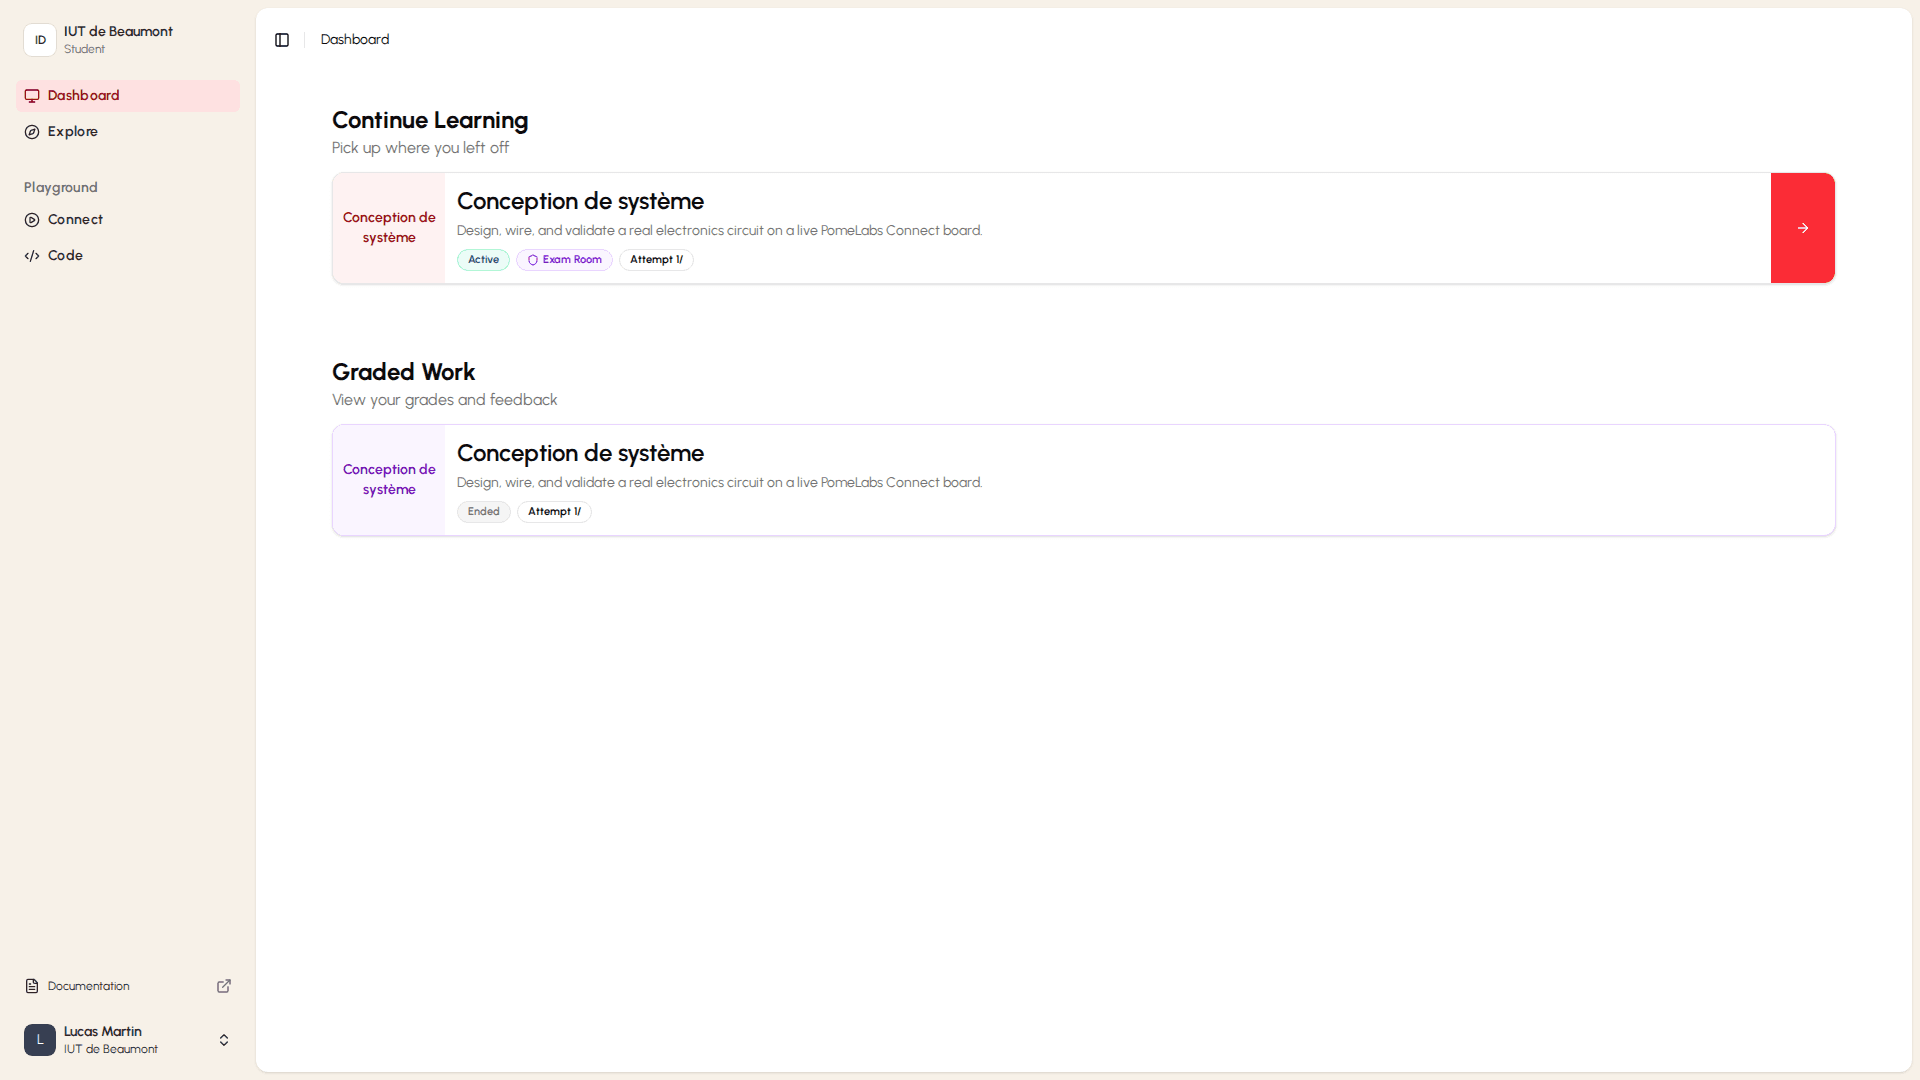Open the IUT de Beaumont organization menu
The image size is (1920, 1080).
[x=128, y=40]
